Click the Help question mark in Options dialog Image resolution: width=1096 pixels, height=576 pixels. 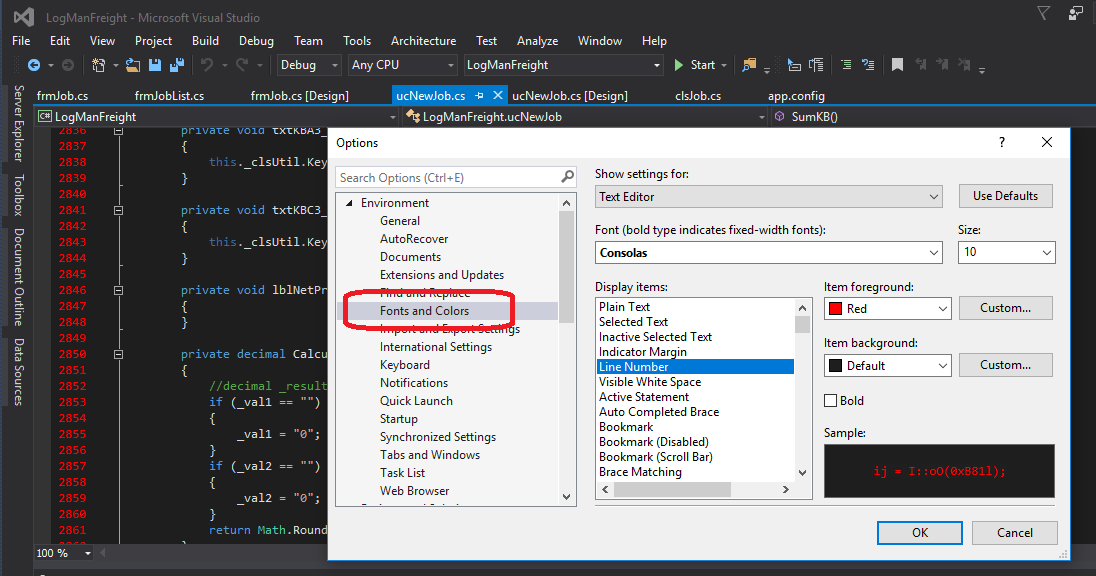point(1002,143)
